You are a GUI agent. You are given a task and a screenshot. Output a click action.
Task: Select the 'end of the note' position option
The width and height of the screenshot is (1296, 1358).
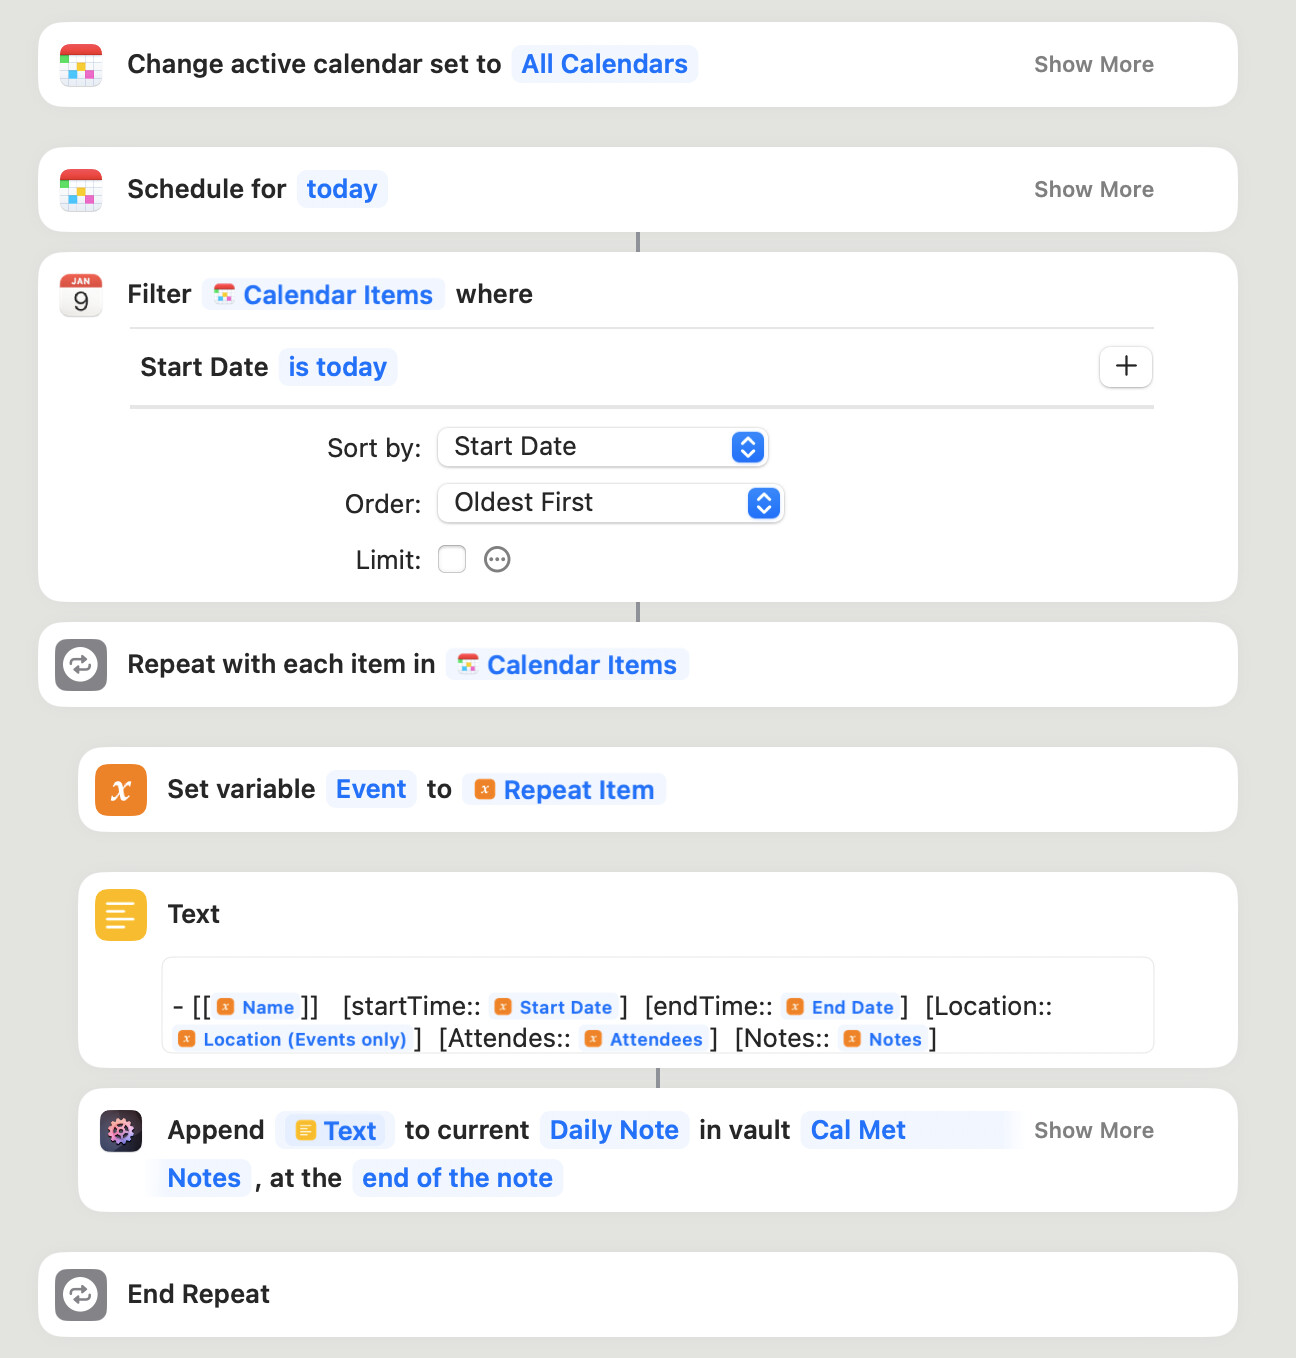click(x=457, y=1178)
